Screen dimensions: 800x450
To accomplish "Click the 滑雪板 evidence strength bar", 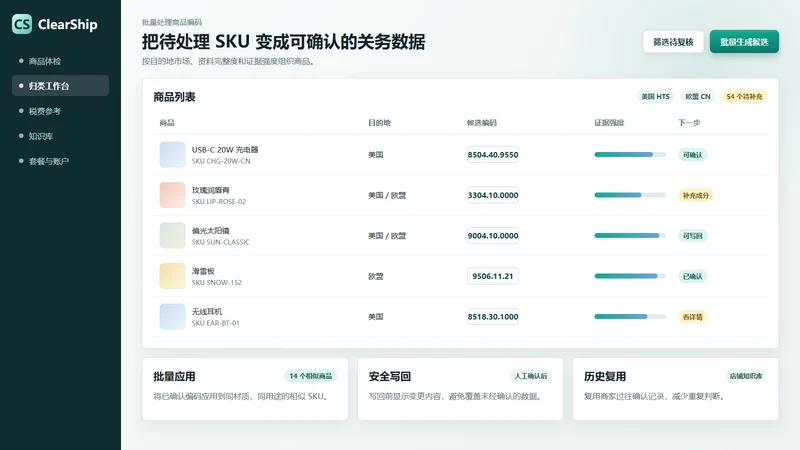I will [x=630, y=276].
